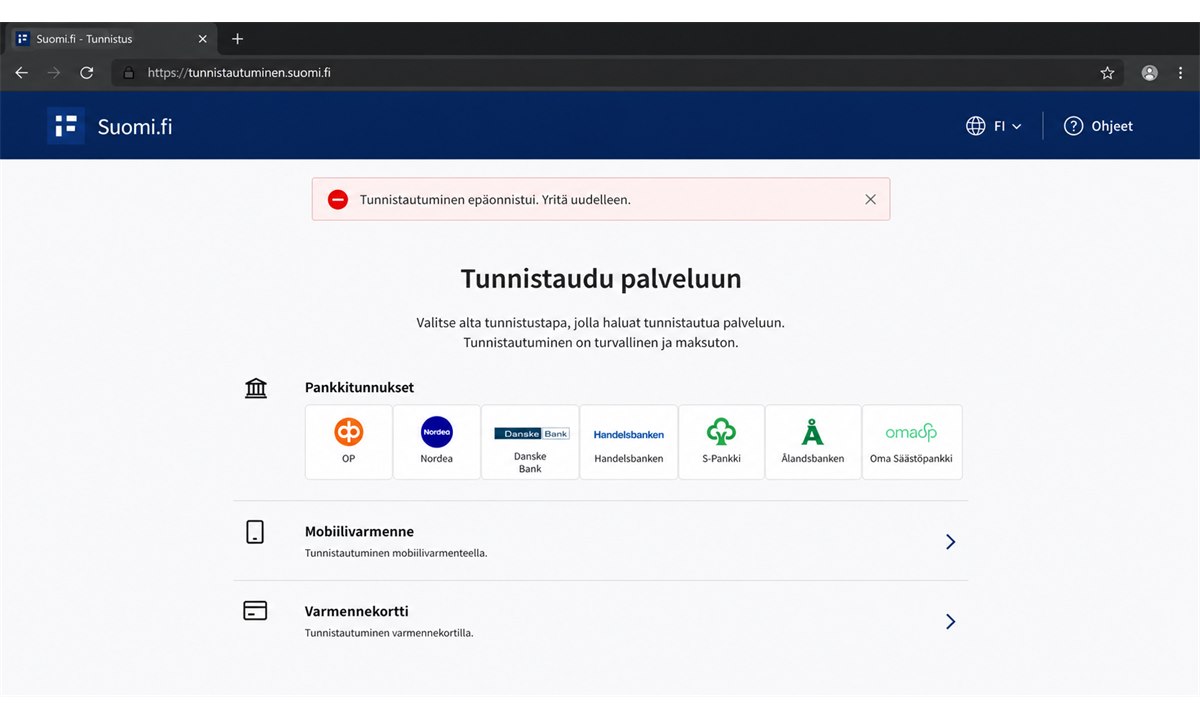Image resolution: width=1200 pixels, height=720 pixels.
Task: Close the Suomi.fi - Tunnistus tab
Action: click(202, 39)
